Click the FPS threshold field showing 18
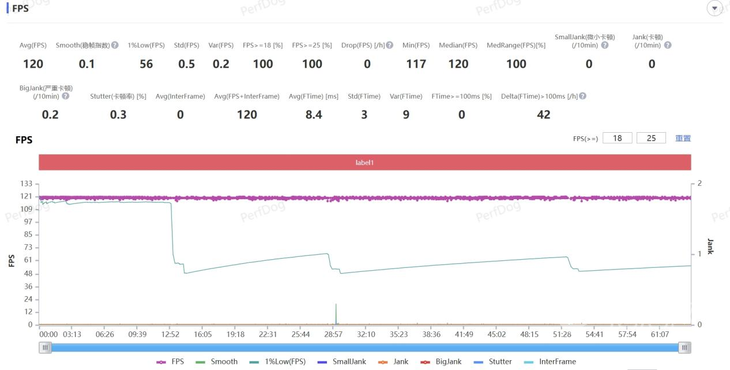730x370 pixels. [617, 138]
